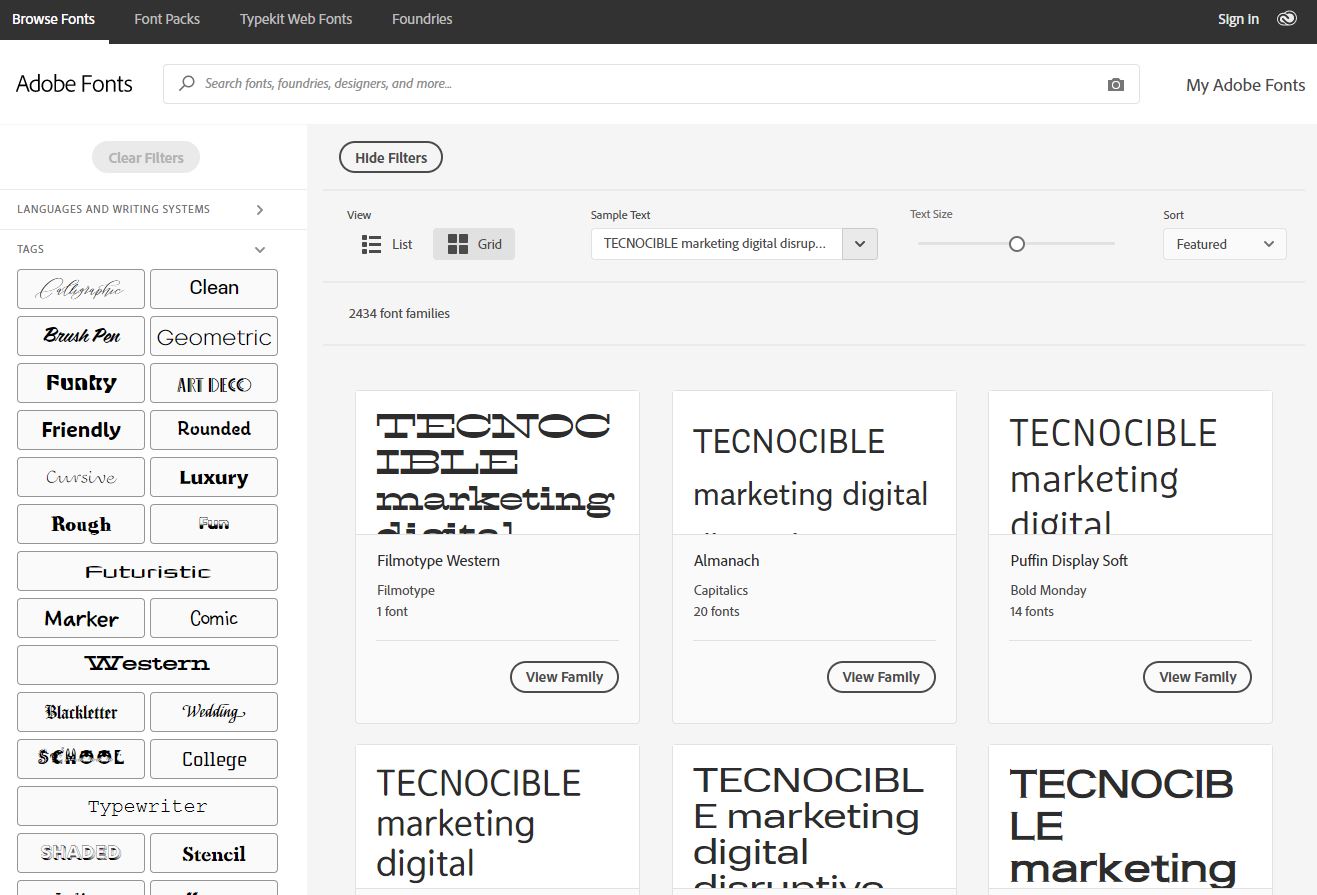Switch to List view
This screenshot has width=1317, height=895.
coord(387,244)
